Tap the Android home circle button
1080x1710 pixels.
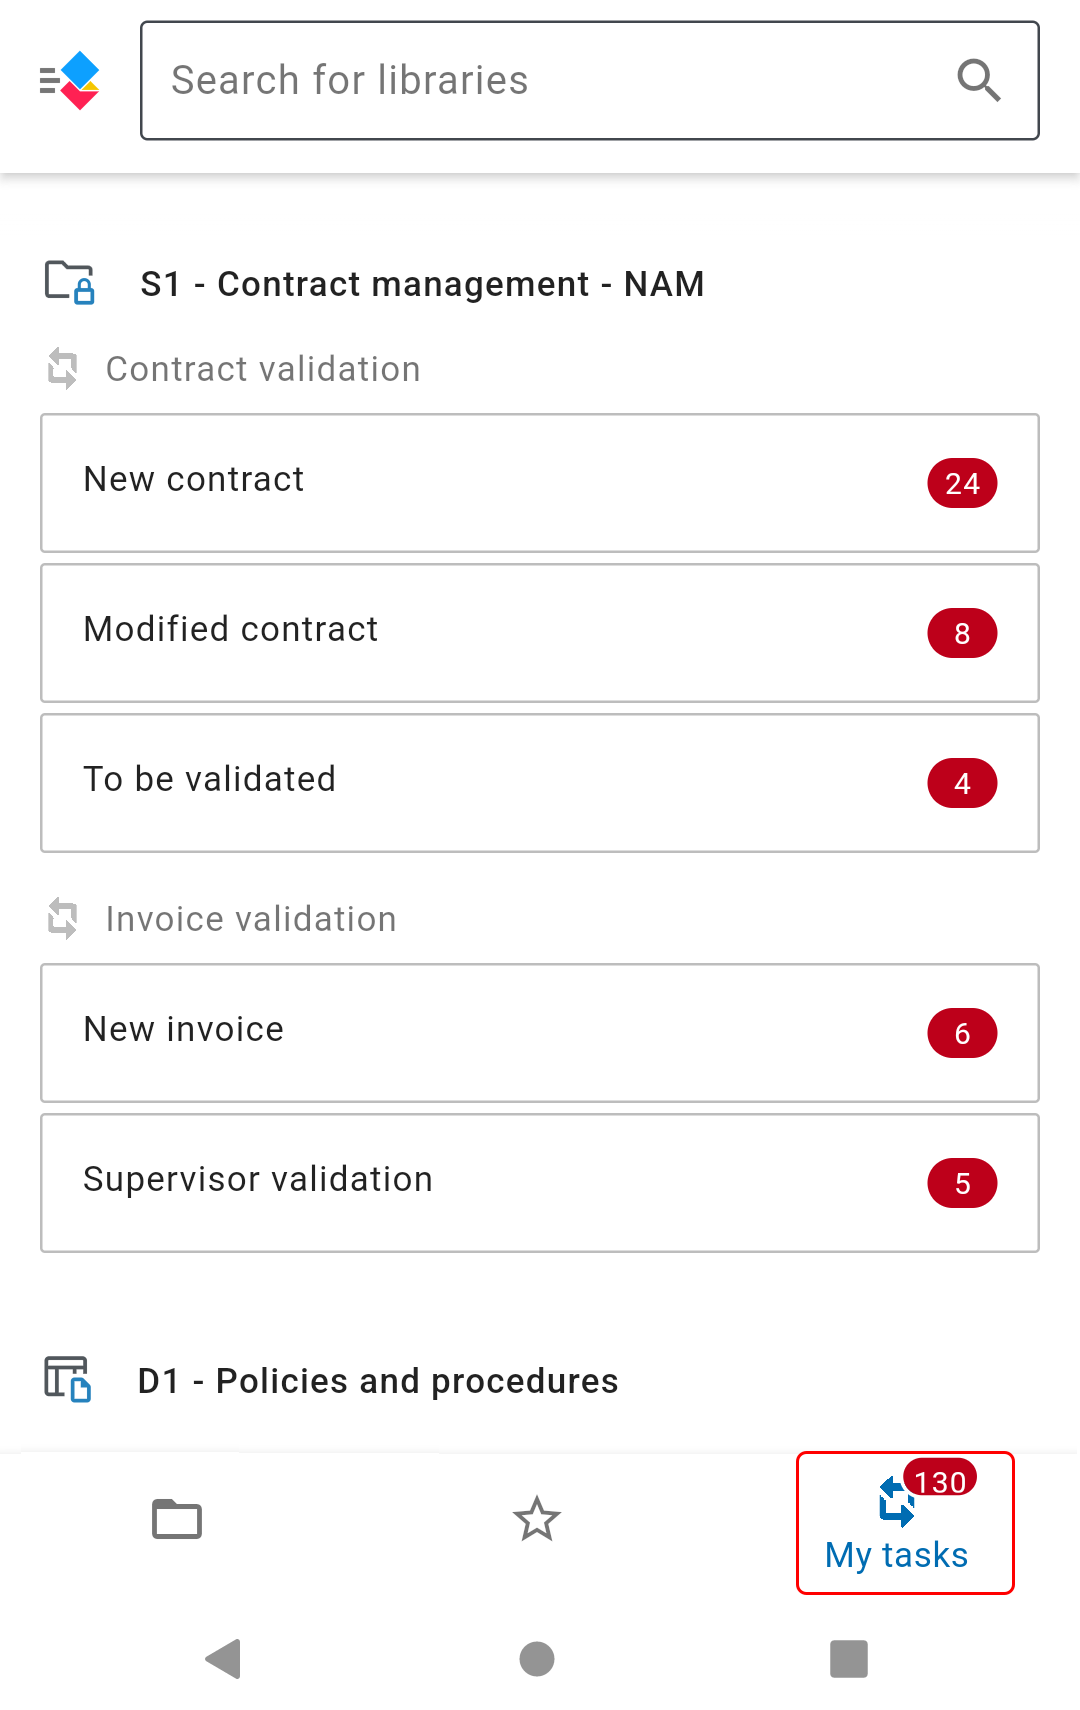tap(537, 1659)
